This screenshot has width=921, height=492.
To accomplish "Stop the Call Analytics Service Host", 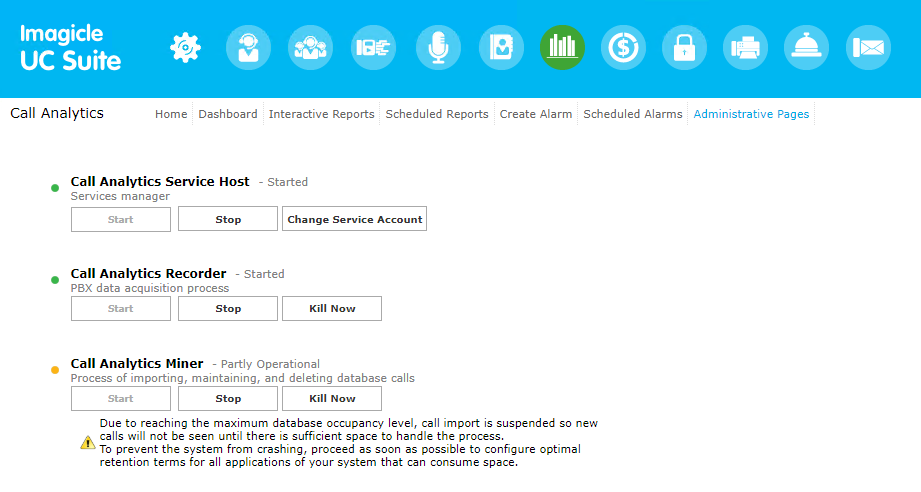I will [x=228, y=219].
